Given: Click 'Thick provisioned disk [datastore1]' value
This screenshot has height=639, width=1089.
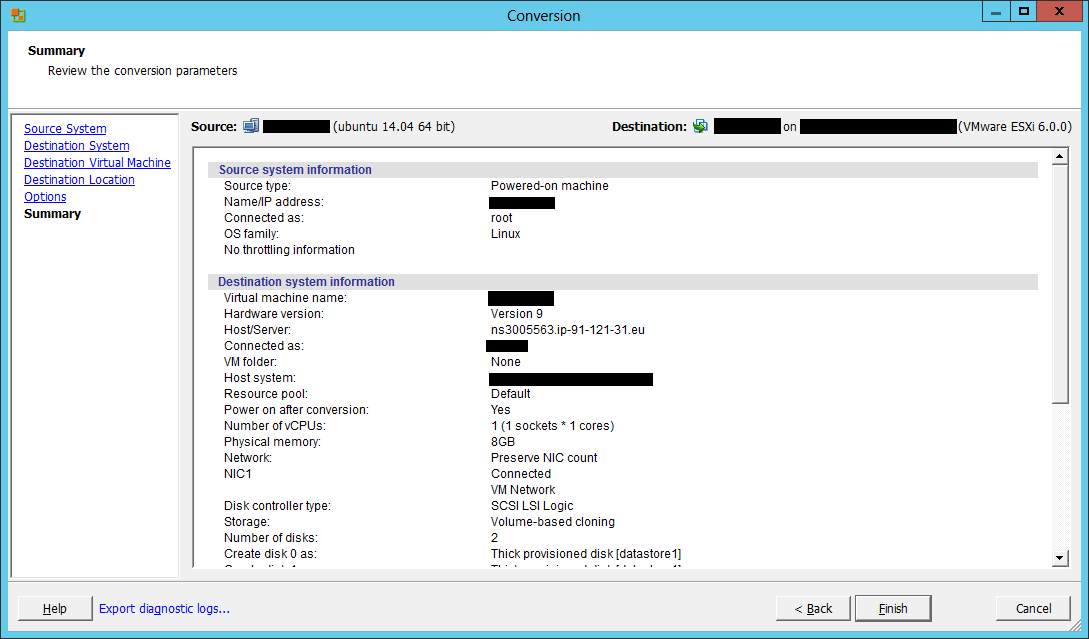Looking at the screenshot, I should pyautogui.click(x=585, y=553).
